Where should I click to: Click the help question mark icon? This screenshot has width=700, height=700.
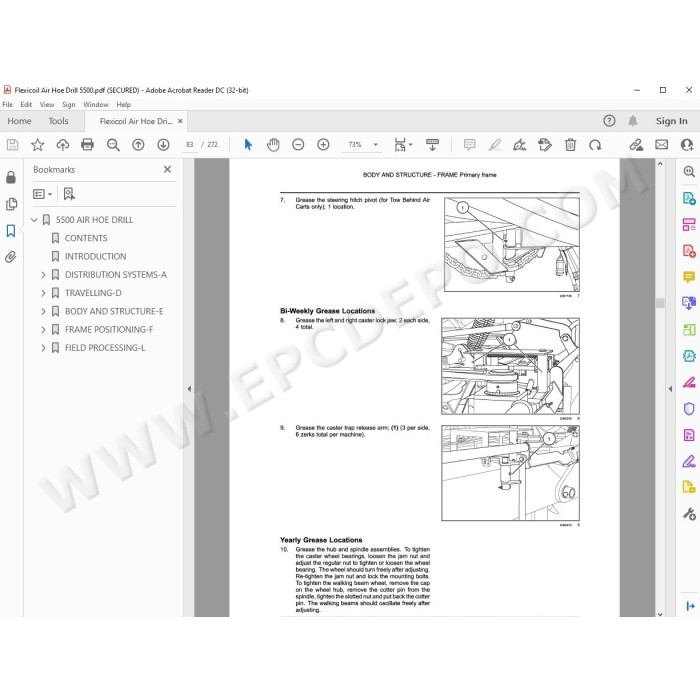(x=609, y=121)
